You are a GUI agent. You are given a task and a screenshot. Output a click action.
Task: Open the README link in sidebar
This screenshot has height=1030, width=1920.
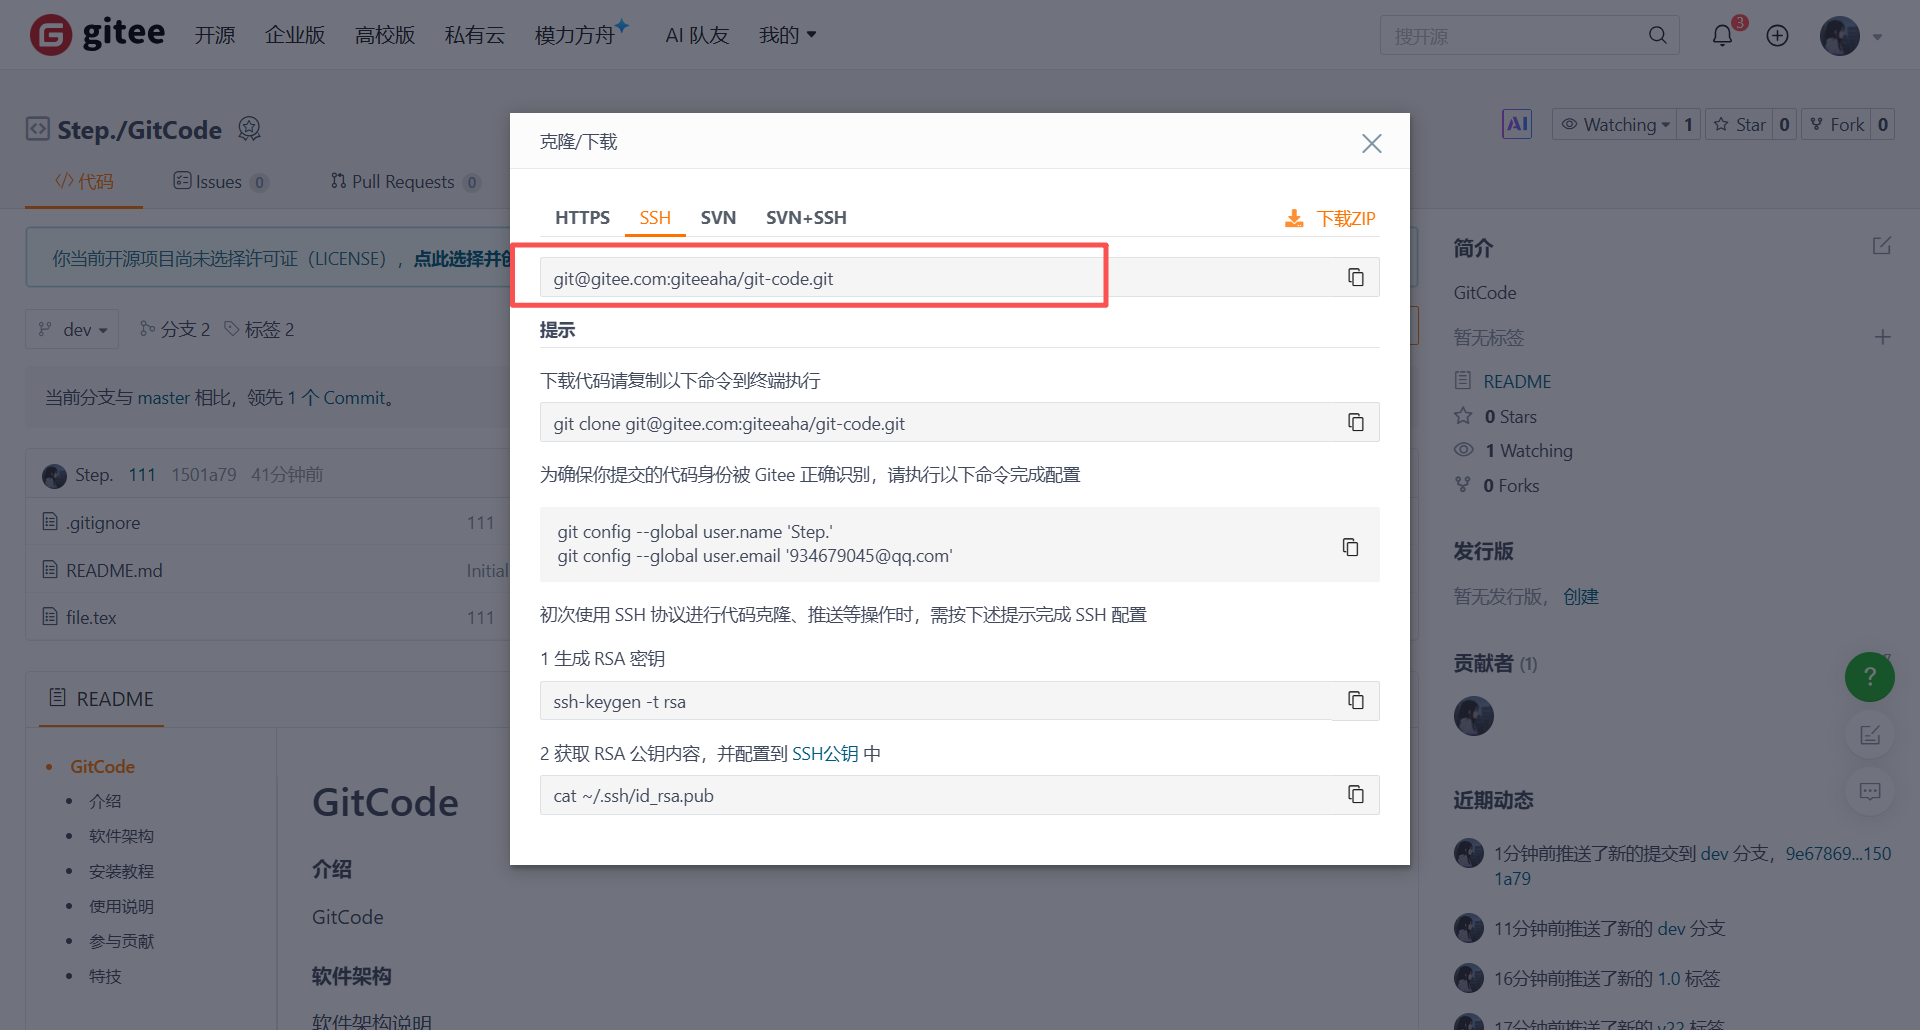pyautogui.click(x=1517, y=381)
